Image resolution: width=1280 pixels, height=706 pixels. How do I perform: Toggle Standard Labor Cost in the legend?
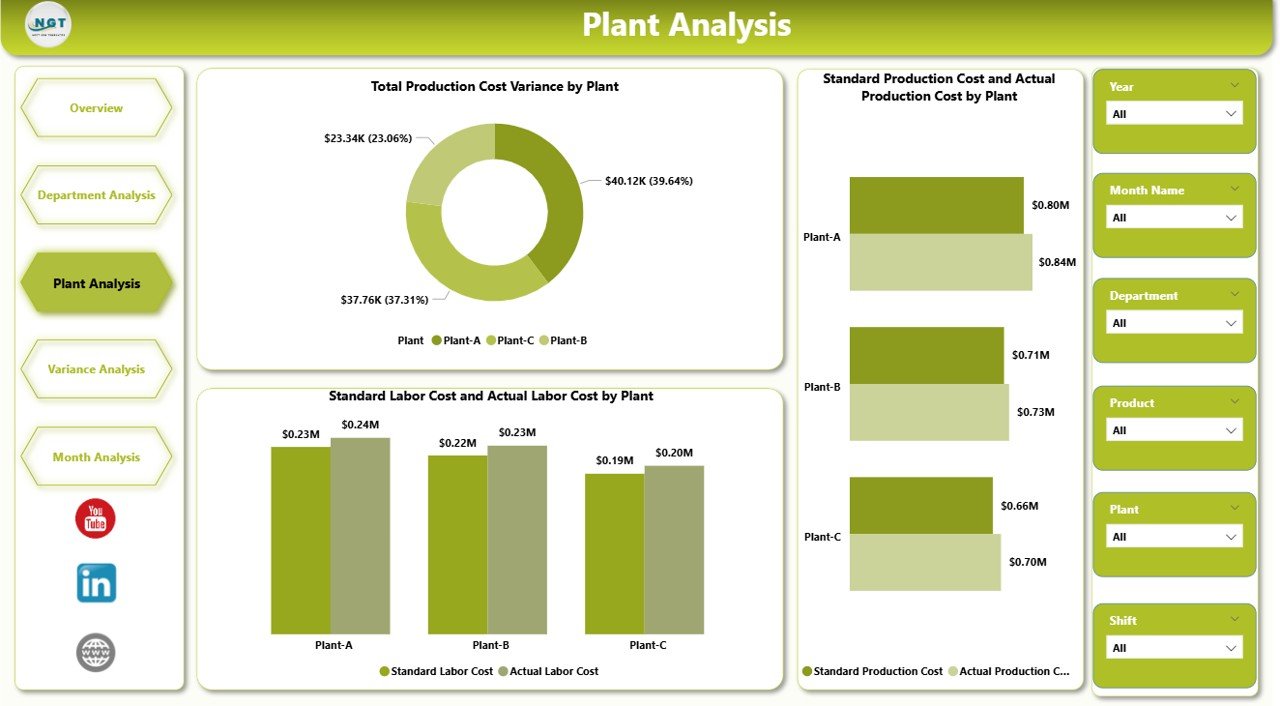(x=436, y=671)
